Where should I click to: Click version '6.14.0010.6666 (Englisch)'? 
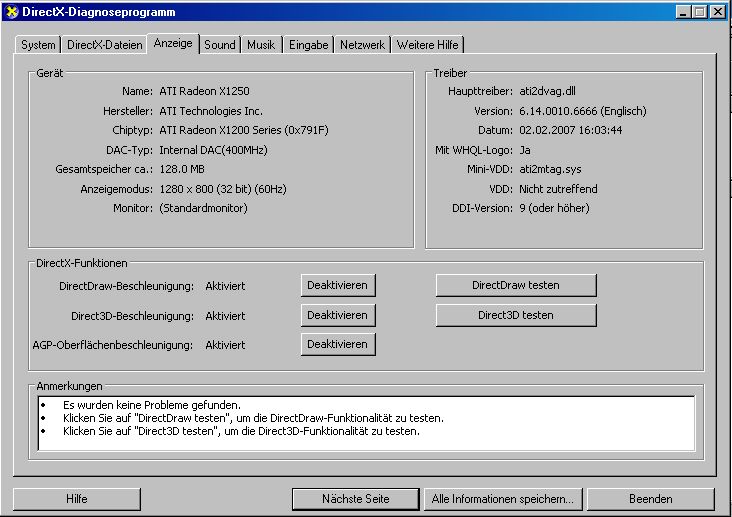pos(583,111)
